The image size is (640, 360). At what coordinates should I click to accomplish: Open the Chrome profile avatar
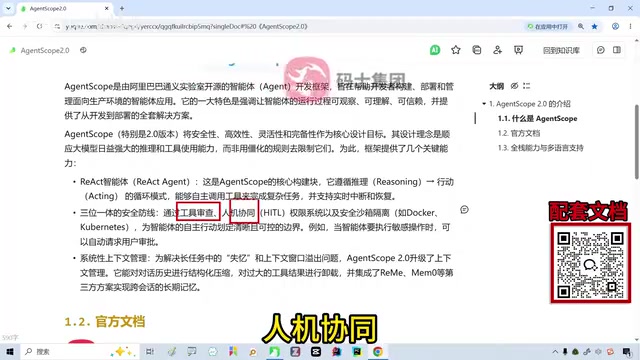(615, 26)
